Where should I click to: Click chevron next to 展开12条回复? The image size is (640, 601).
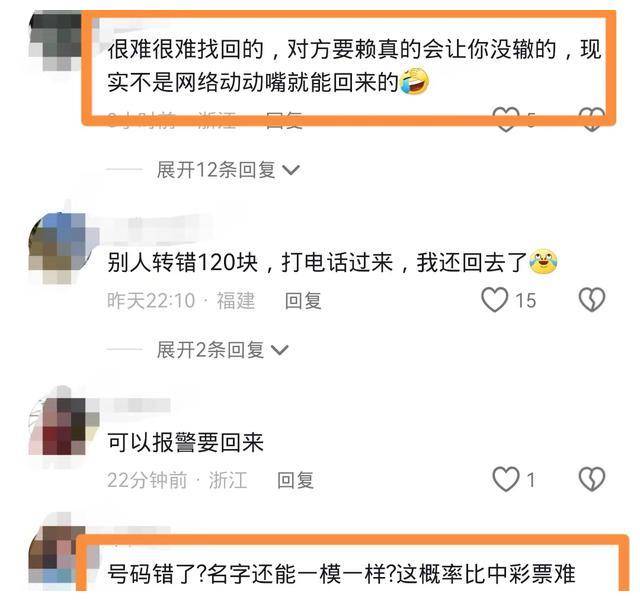point(291,170)
